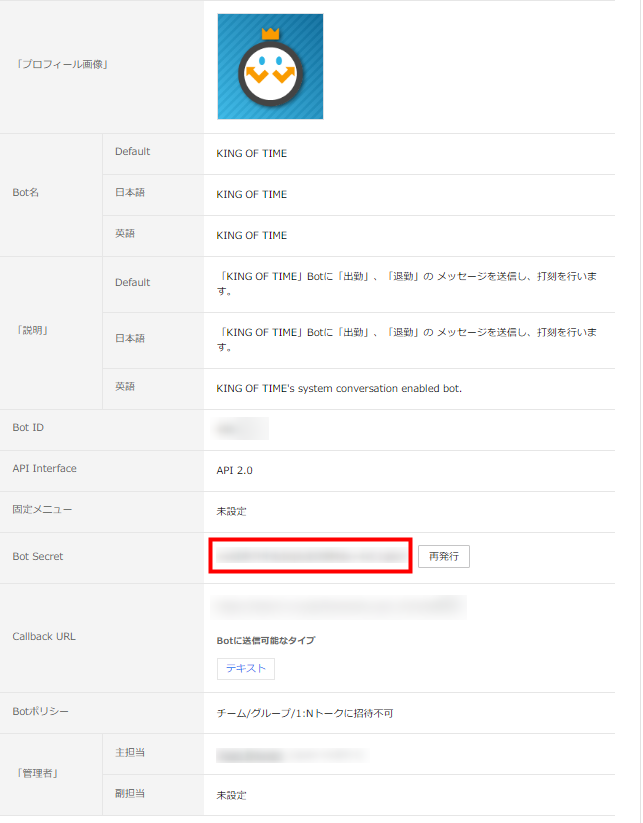Click the API 2.0 value
The height and width of the screenshot is (823, 643).
tap(234, 470)
